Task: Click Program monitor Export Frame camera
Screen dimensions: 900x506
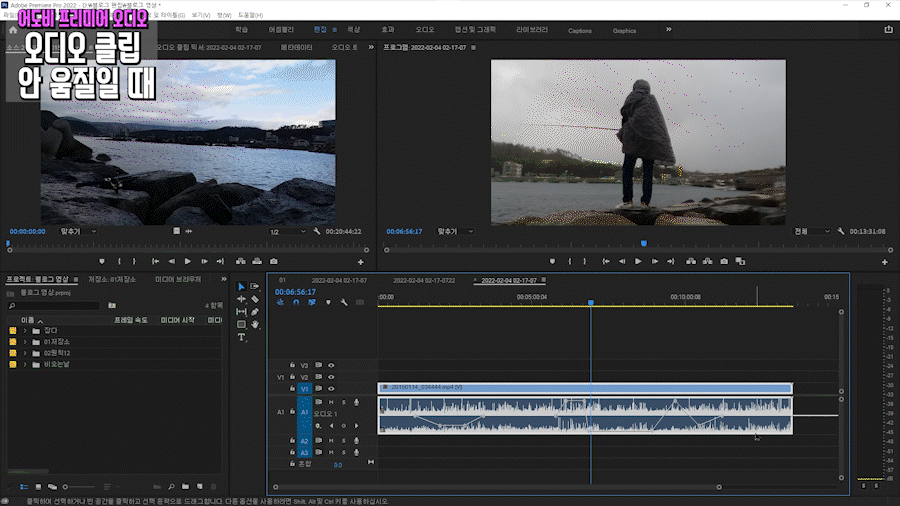Action: coord(724,261)
